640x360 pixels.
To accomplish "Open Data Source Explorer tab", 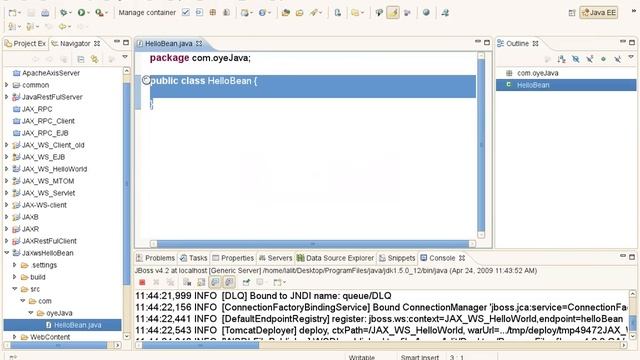I will (x=335, y=258).
